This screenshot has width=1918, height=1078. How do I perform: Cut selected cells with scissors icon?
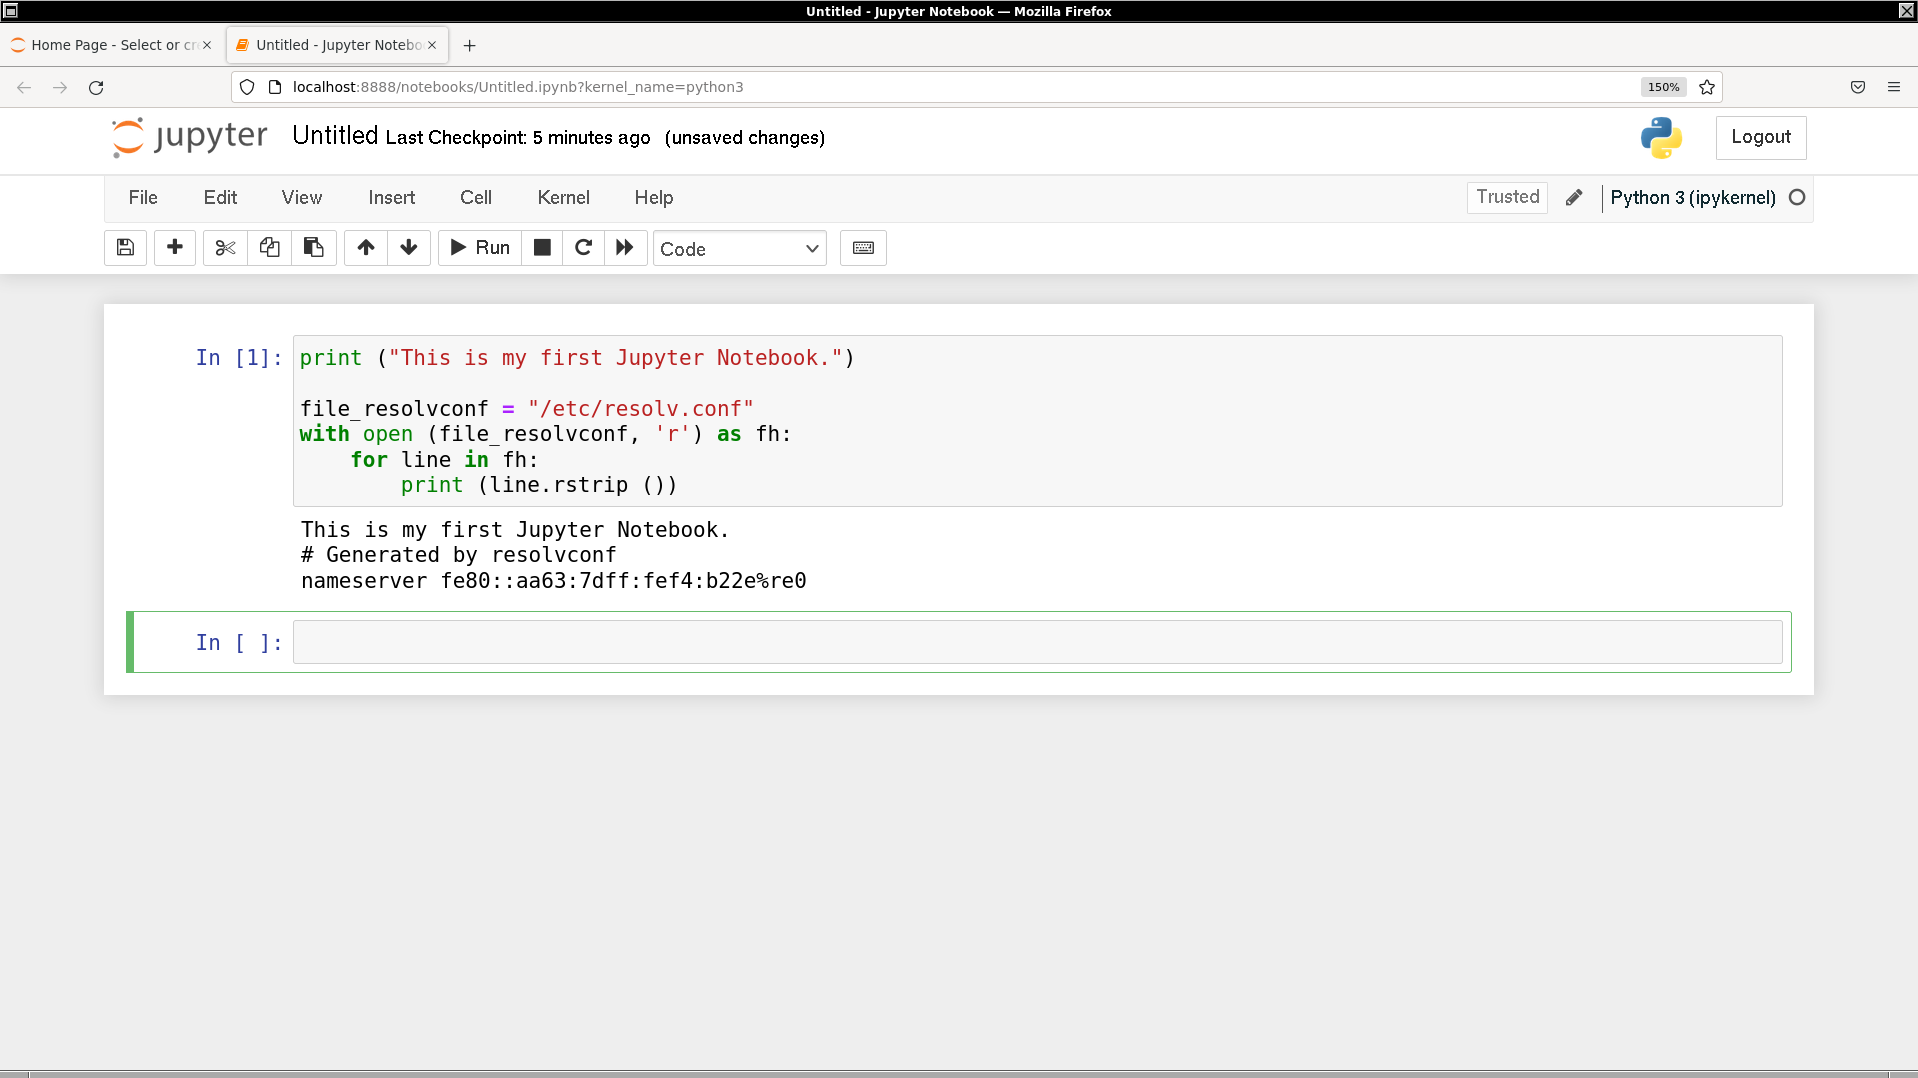[x=225, y=248]
